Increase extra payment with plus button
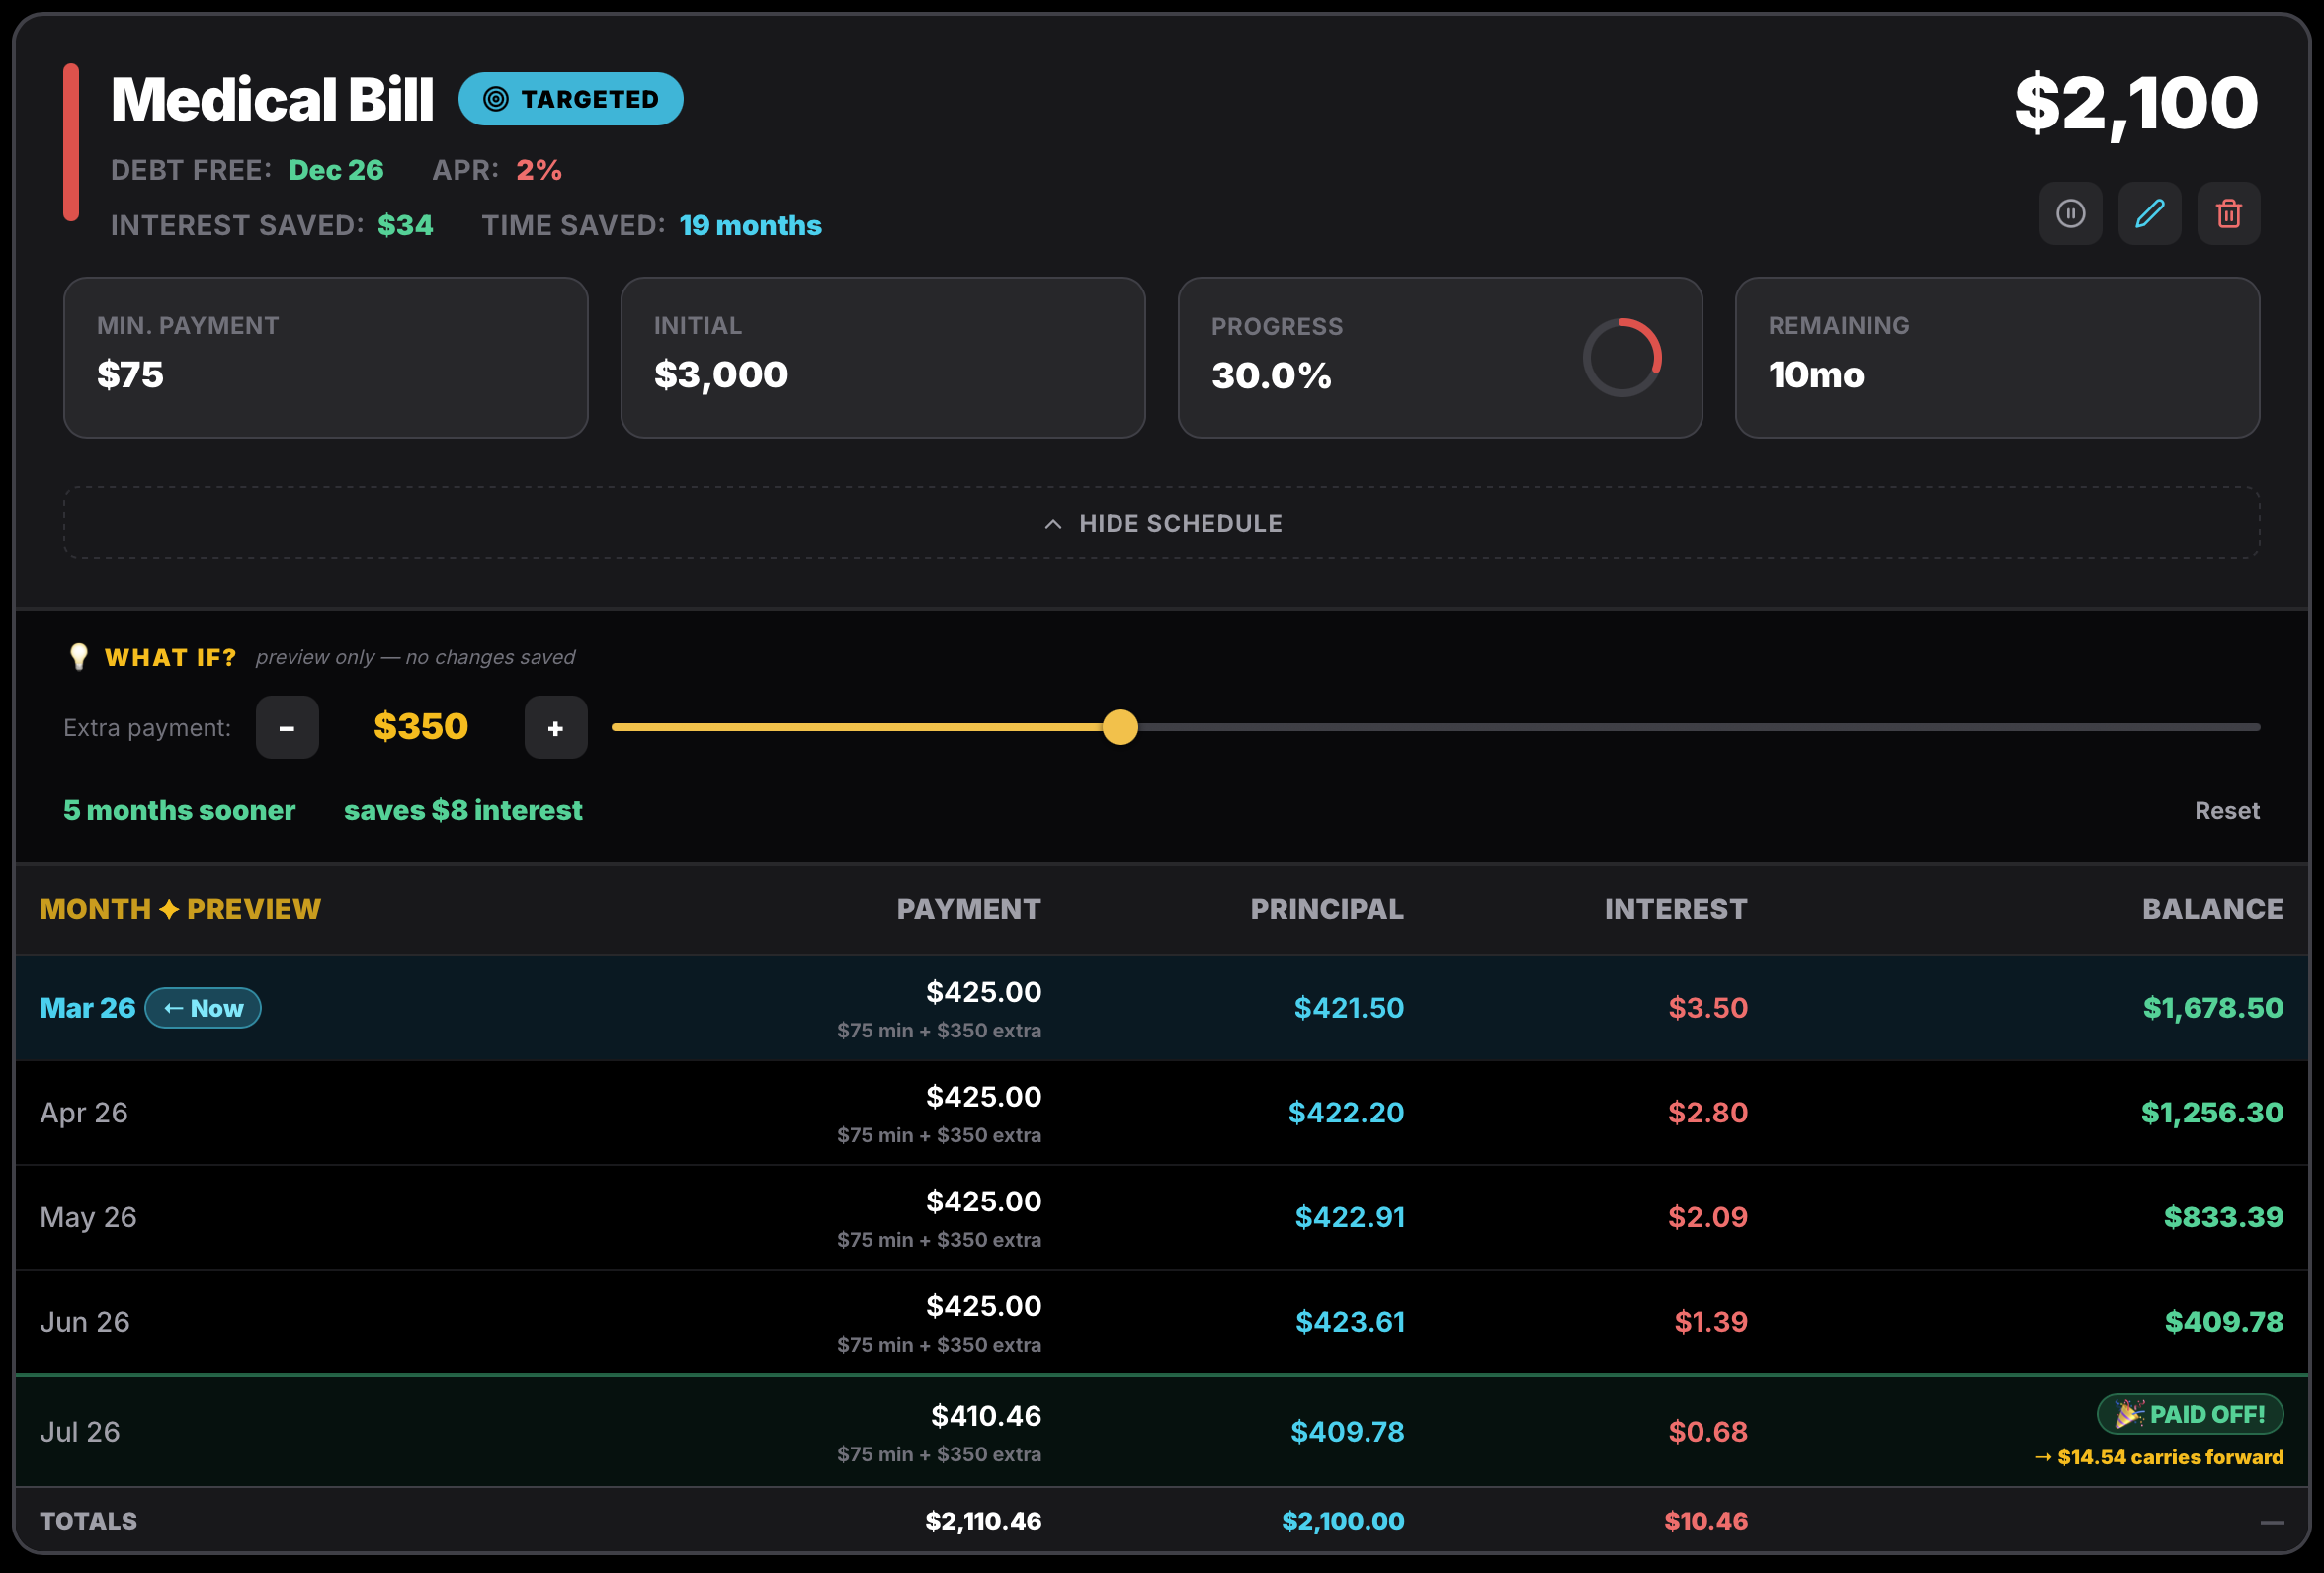 [x=556, y=727]
